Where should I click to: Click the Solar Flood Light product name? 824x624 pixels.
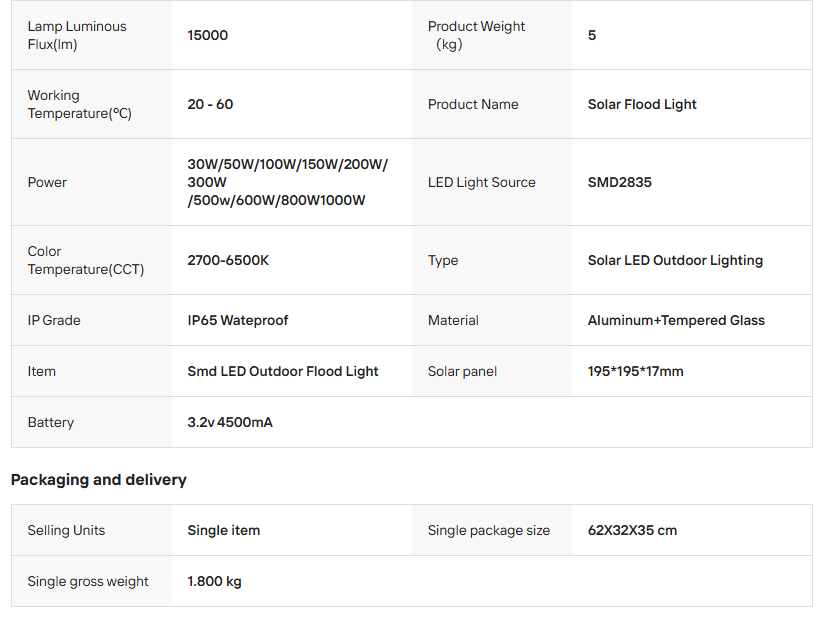(x=642, y=104)
